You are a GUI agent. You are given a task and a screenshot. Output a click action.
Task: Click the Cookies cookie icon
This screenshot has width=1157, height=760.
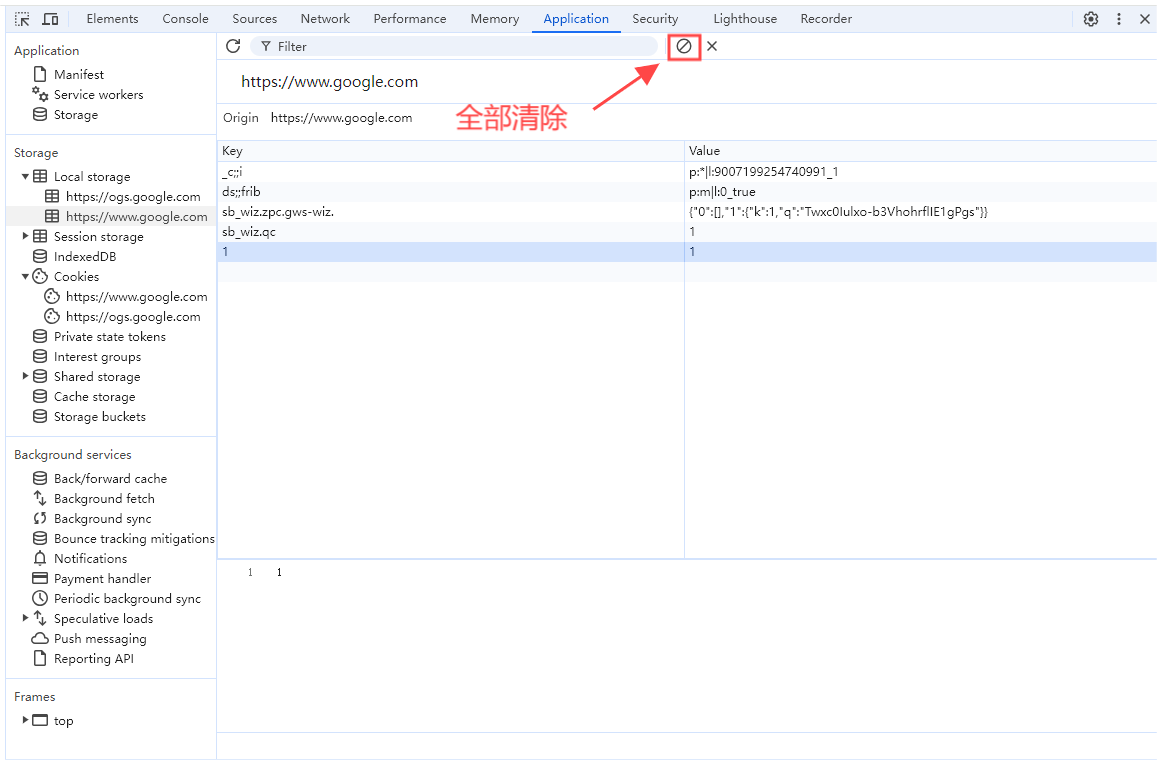click(x=40, y=276)
